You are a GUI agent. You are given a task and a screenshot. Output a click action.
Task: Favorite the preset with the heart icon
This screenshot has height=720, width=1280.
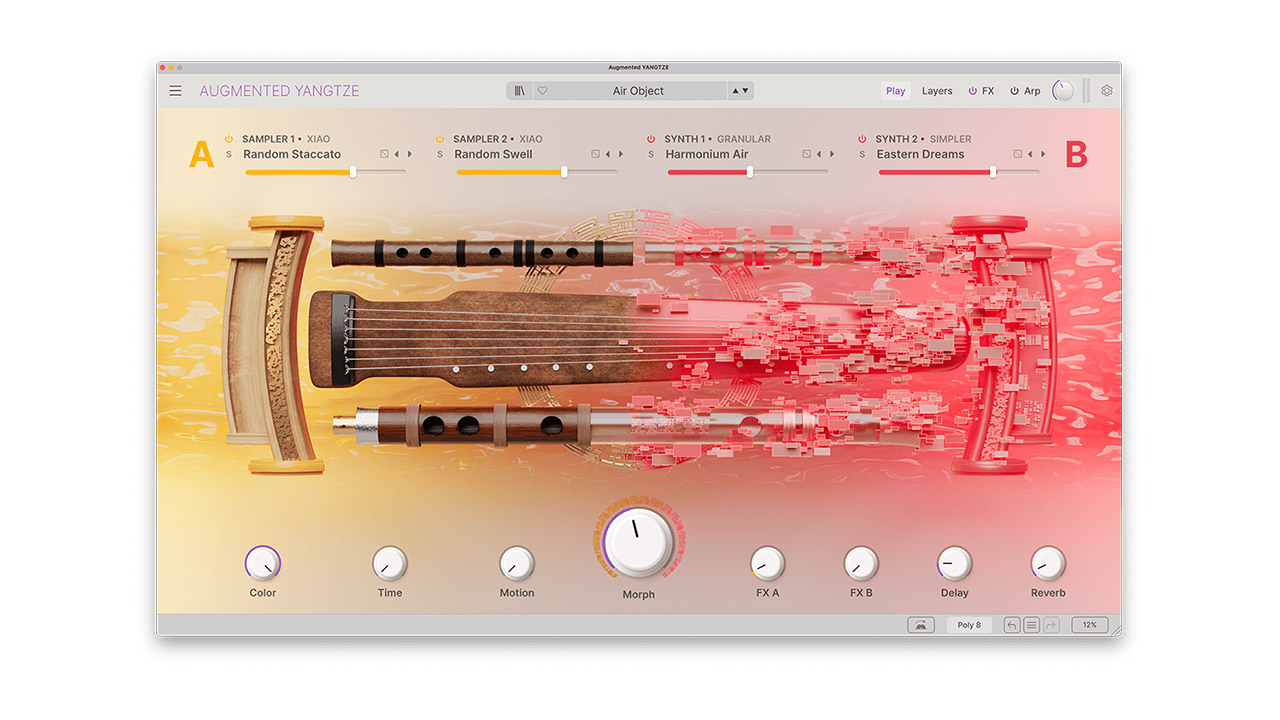[543, 91]
